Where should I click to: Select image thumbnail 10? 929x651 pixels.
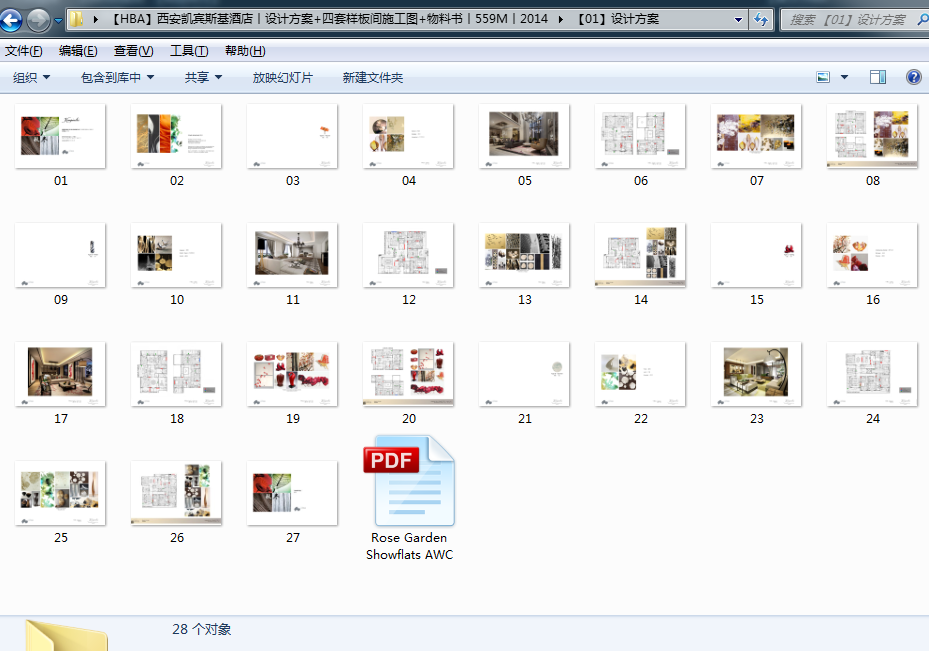pyautogui.click(x=176, y=255)
